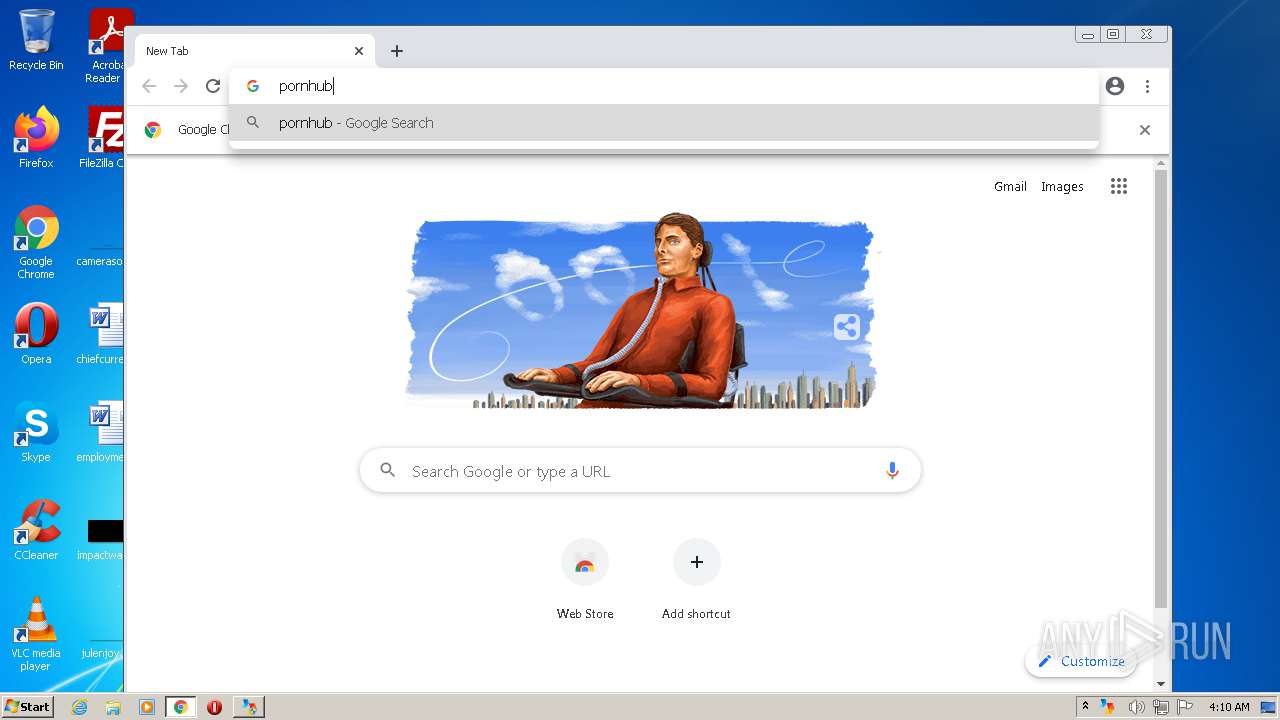
Task: Open the FileZilla Client desktop icon
Action: coord(103,137)
